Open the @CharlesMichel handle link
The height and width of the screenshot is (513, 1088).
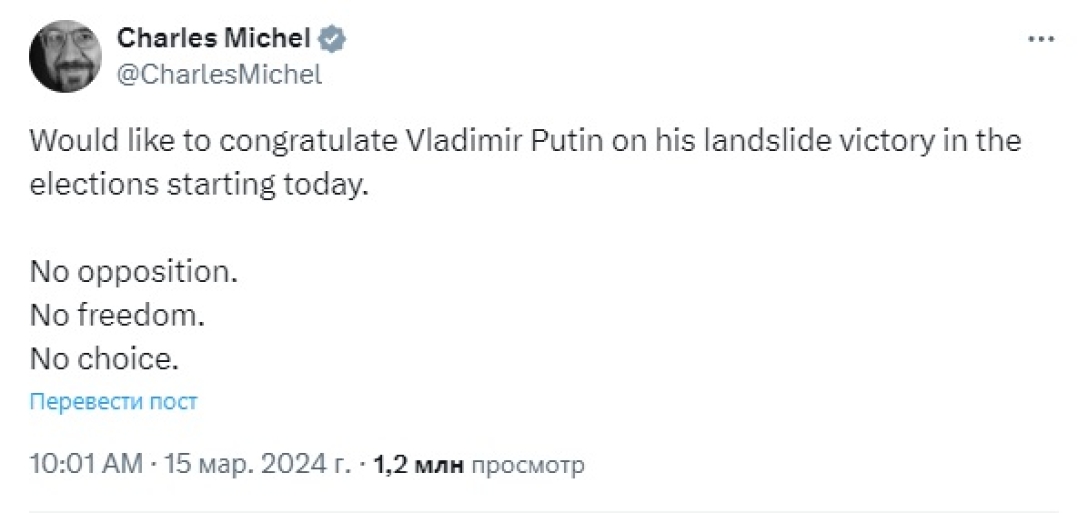[220, 74]
